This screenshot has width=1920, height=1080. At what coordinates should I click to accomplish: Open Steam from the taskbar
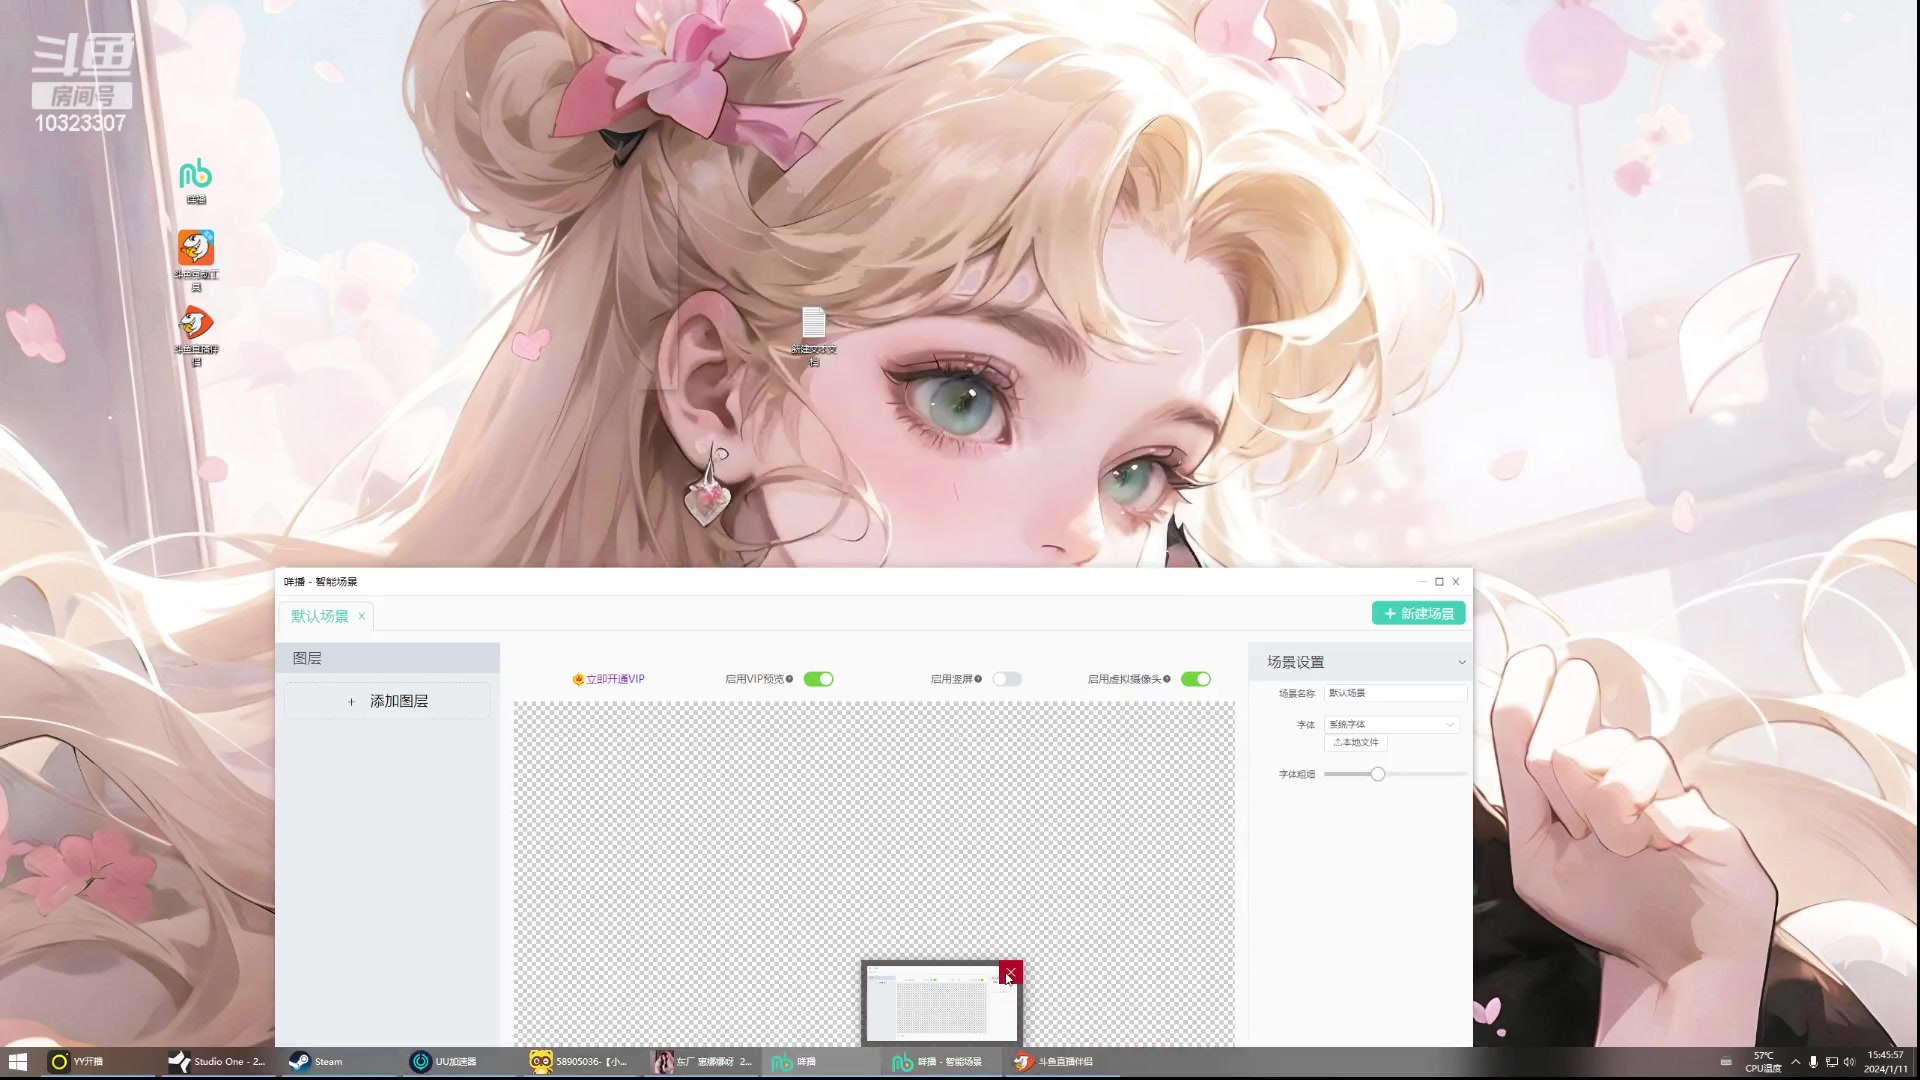(337, 1061)
